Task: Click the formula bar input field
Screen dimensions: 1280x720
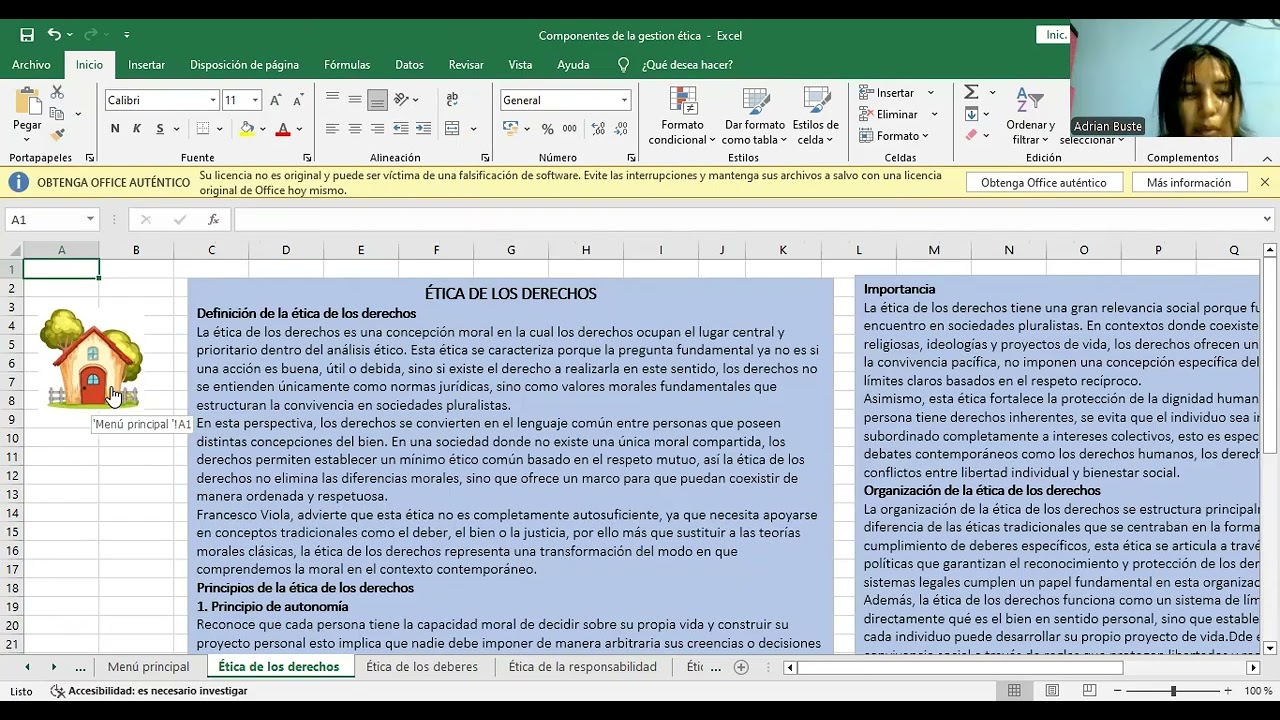Action: click(x=745, y=219)
